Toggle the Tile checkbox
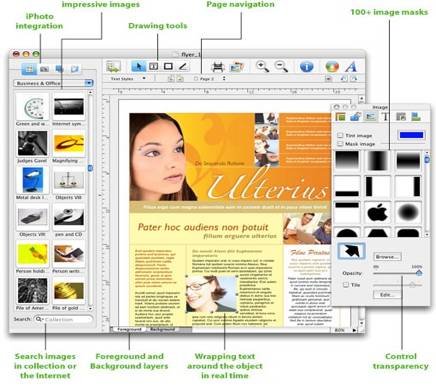This screenshot has width=436, height=387. [x=346, y=285]
